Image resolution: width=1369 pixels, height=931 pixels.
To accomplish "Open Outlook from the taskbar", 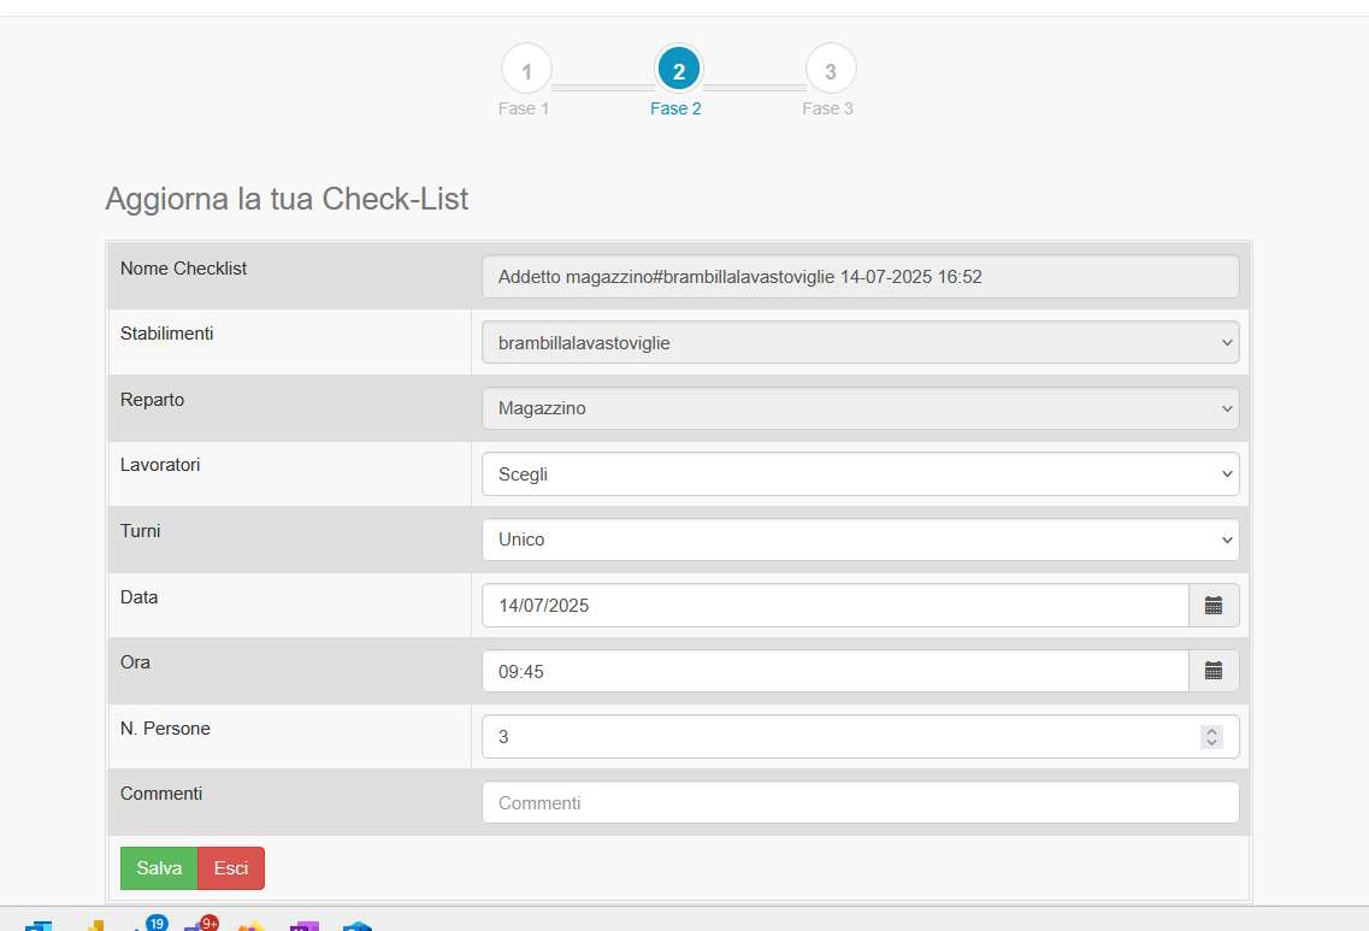I will tap(39, 926).
